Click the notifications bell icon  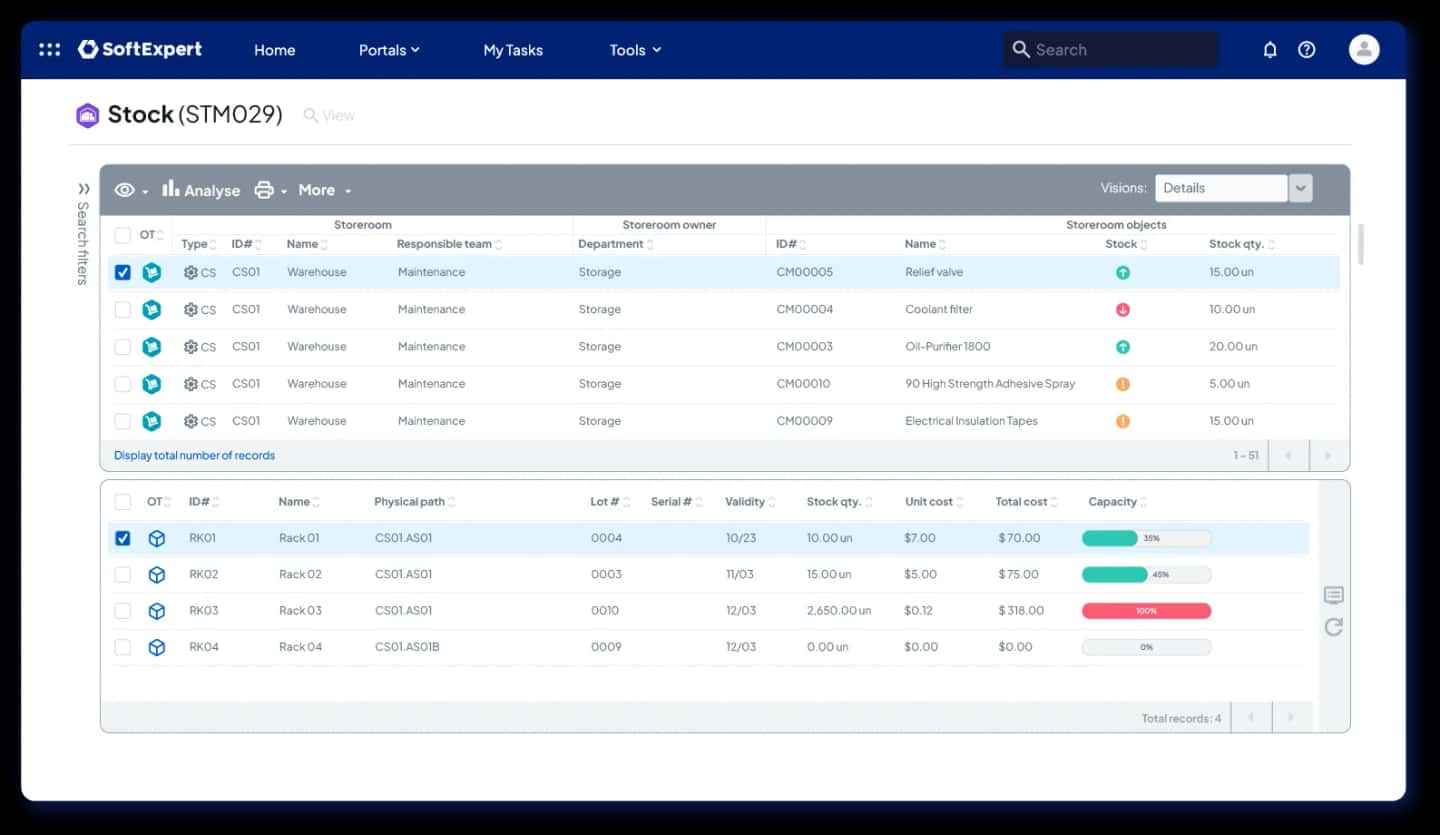coord(1270,49)
